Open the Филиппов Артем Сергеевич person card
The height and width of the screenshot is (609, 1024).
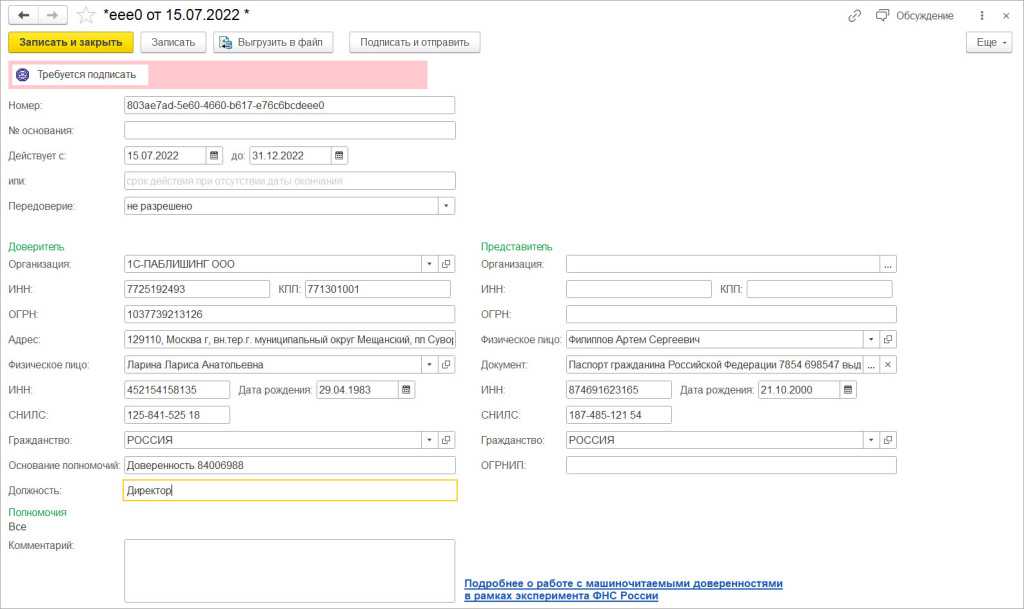[888, 339]
